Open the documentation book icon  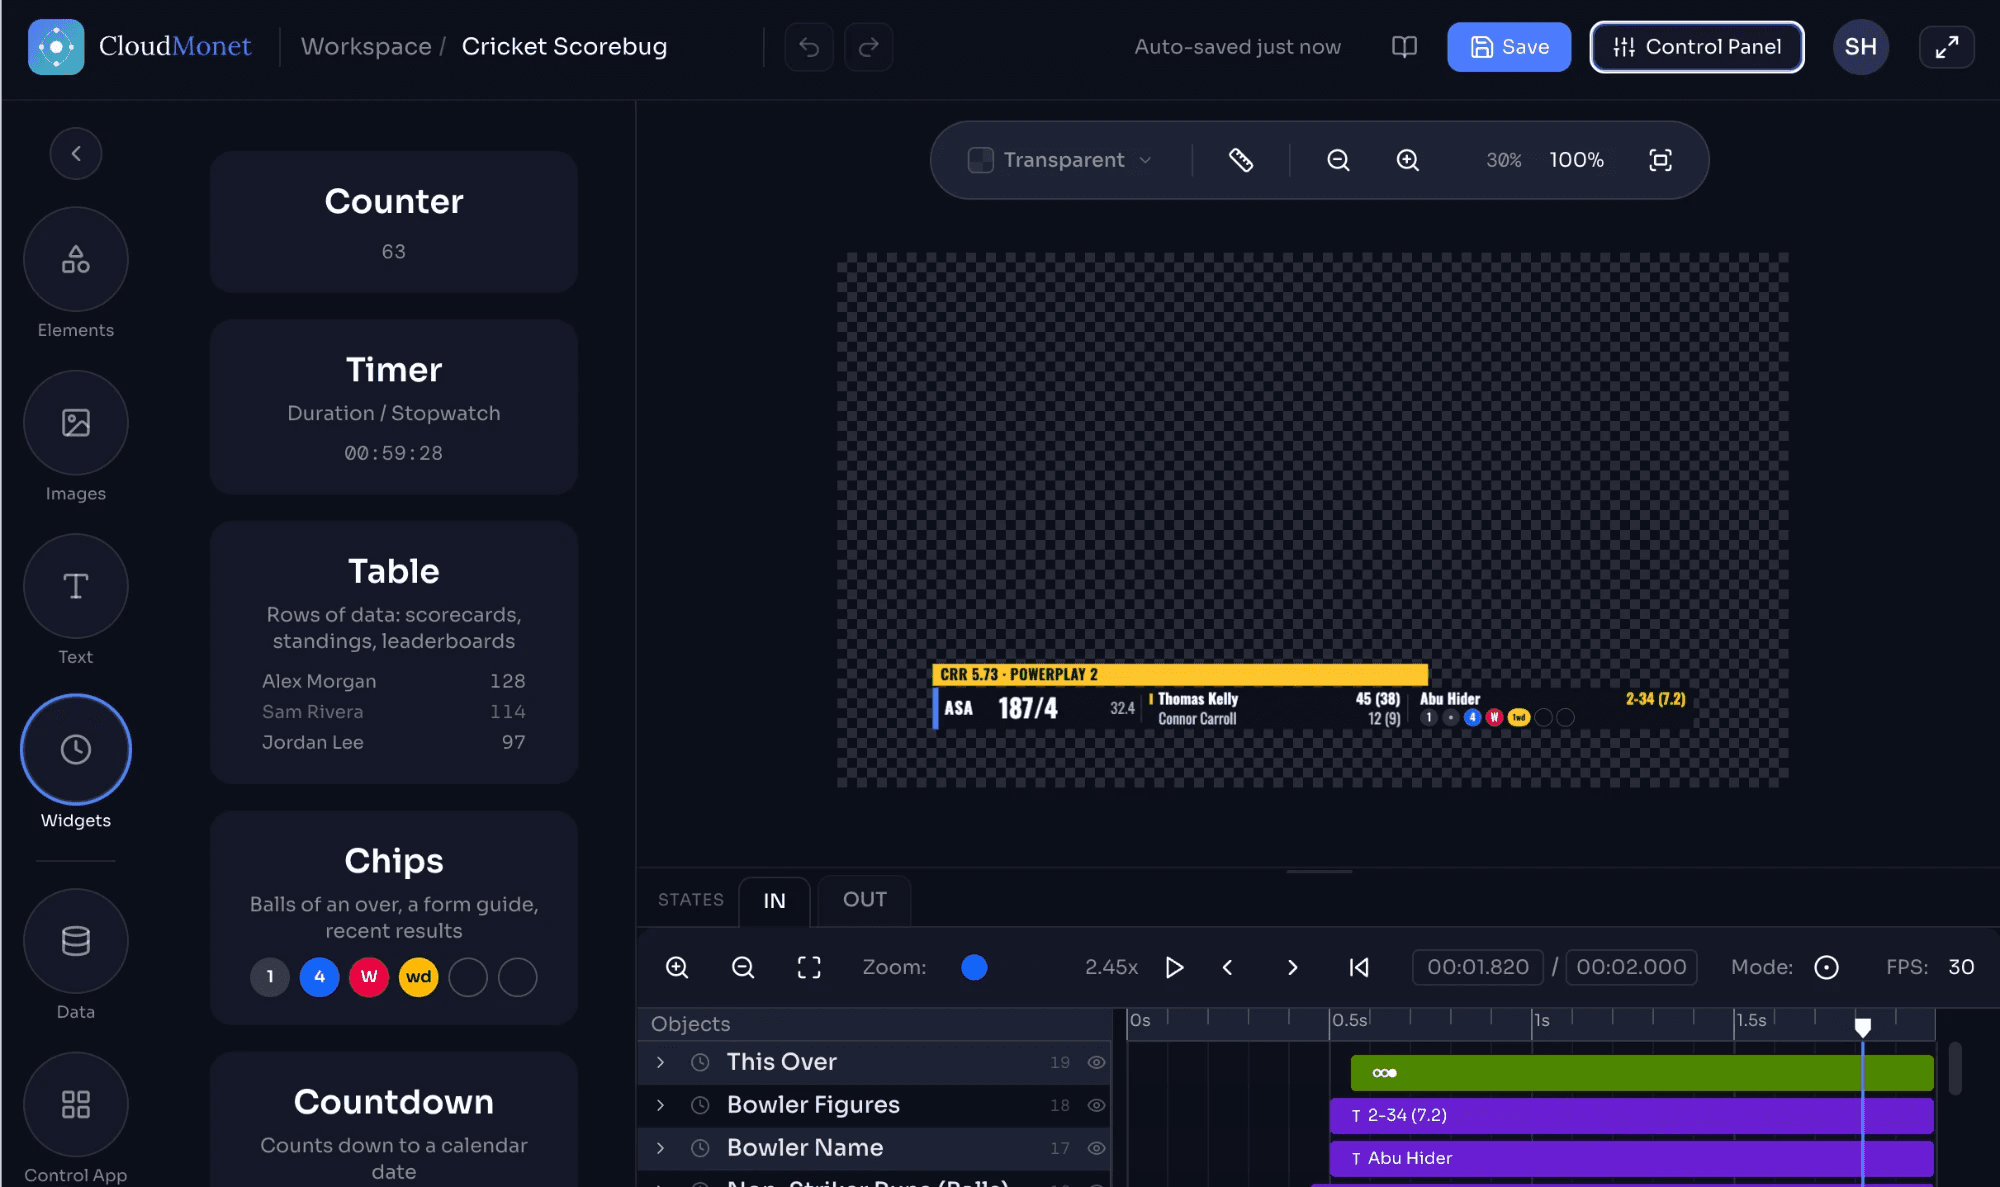tap(1404, 47)
